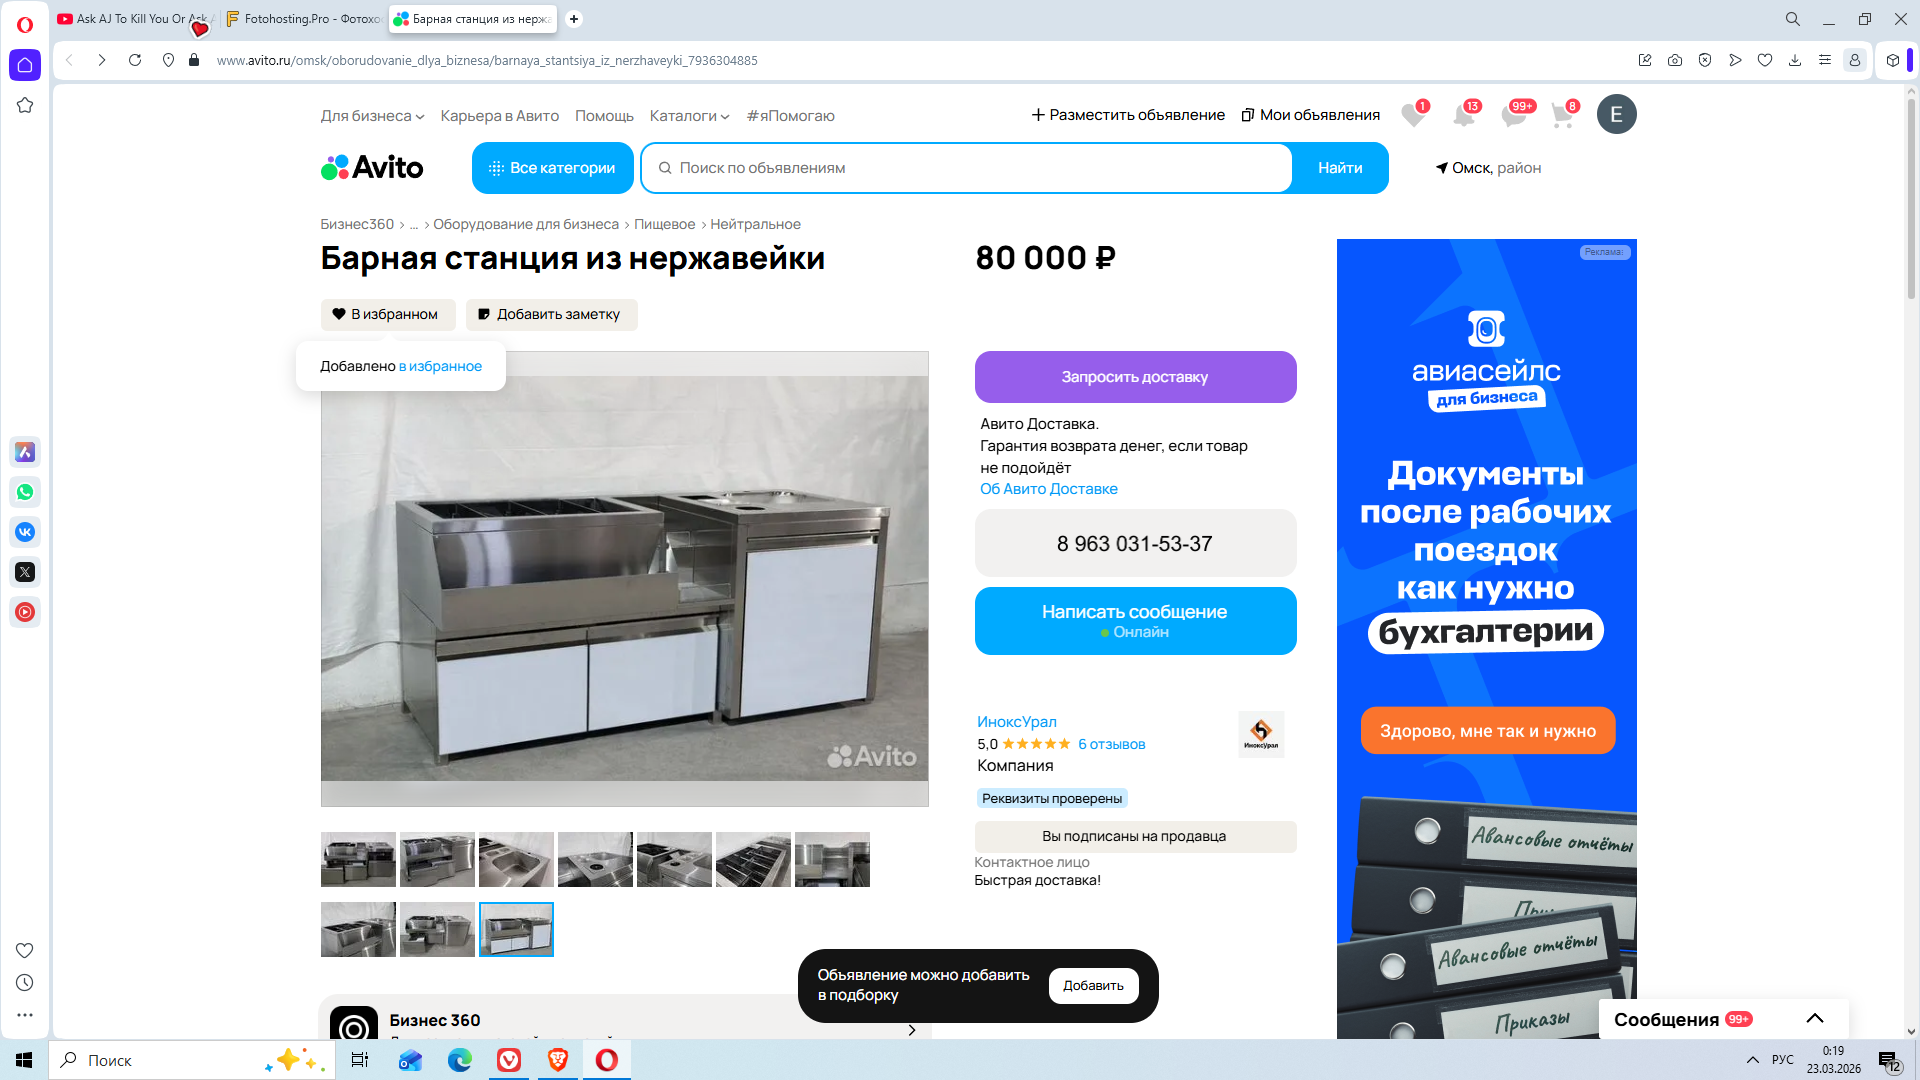Viewport: 1920px width, 1080px height.
Task: Click the WhatsApp icon in the Opera sidebar
Action: pyautogui.click(x=25, y=492)
